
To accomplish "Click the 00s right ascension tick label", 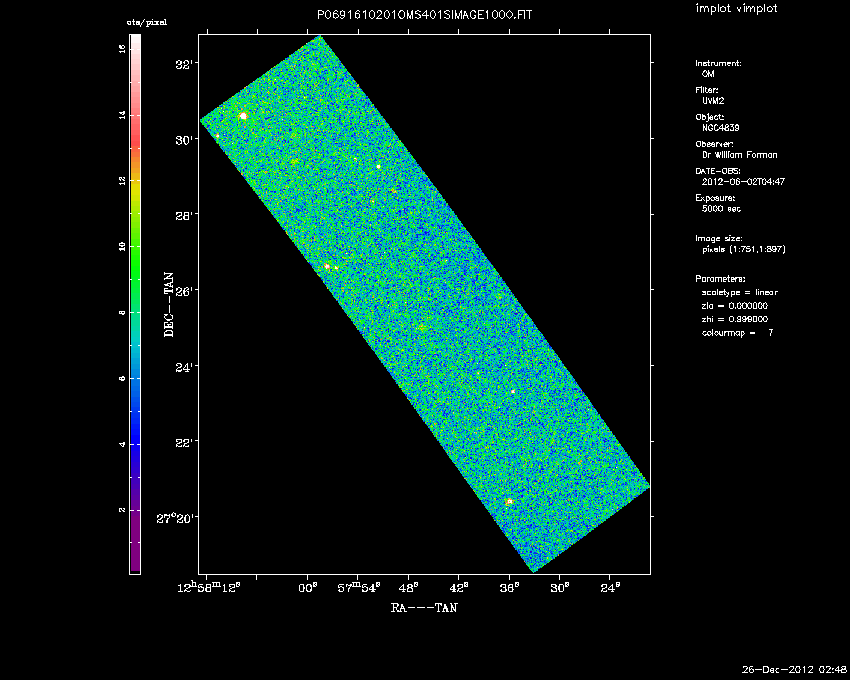I will tap(307, 588).
